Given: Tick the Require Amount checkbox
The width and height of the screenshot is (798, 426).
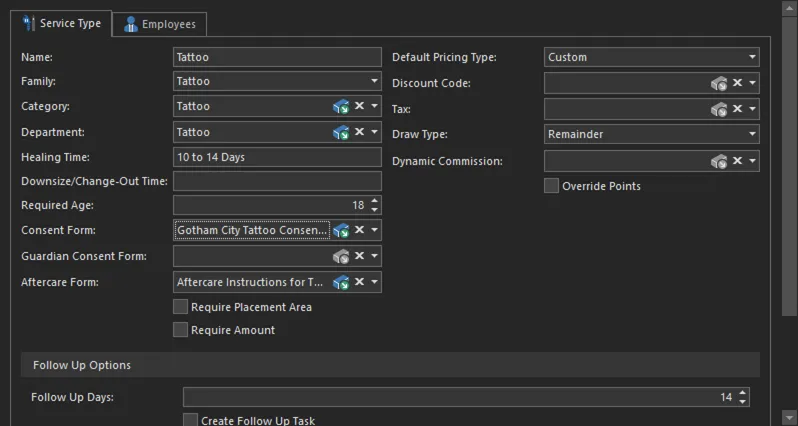Looking at the screenshot, I should click(180, 330).
